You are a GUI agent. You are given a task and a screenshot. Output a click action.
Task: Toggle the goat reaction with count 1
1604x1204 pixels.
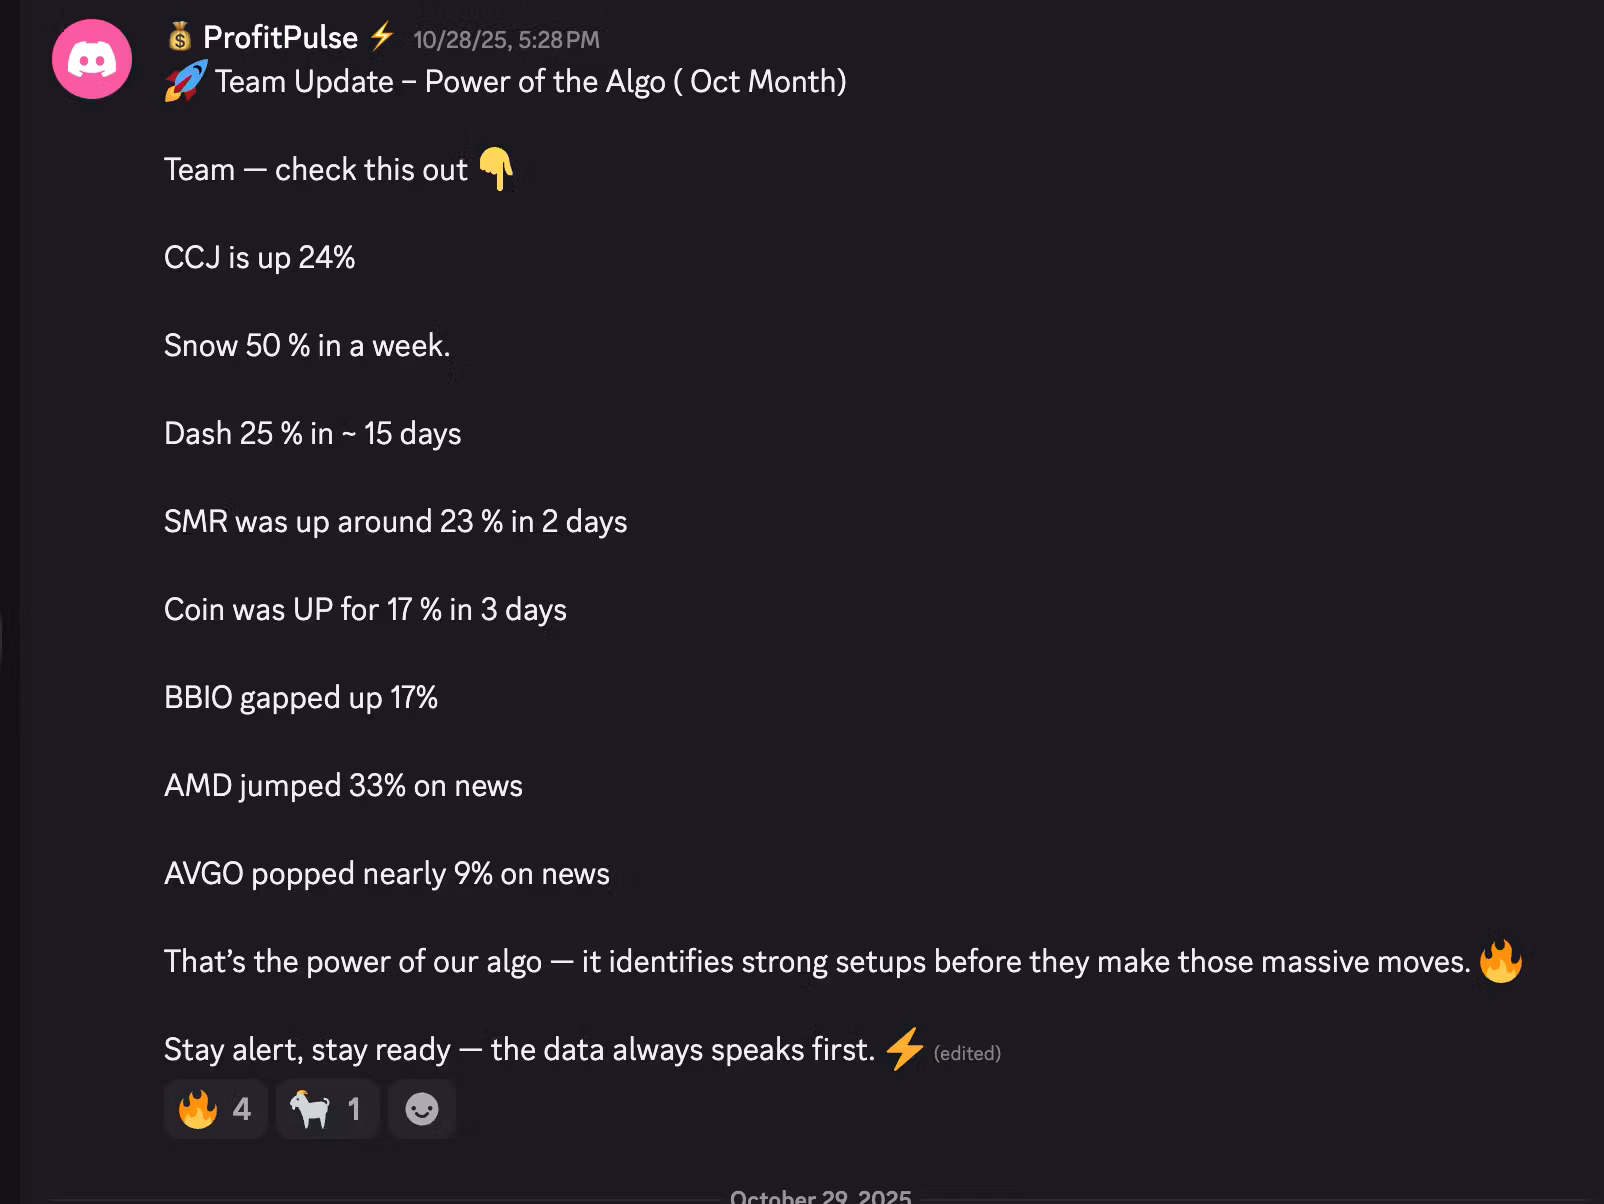click(326, 1109)
